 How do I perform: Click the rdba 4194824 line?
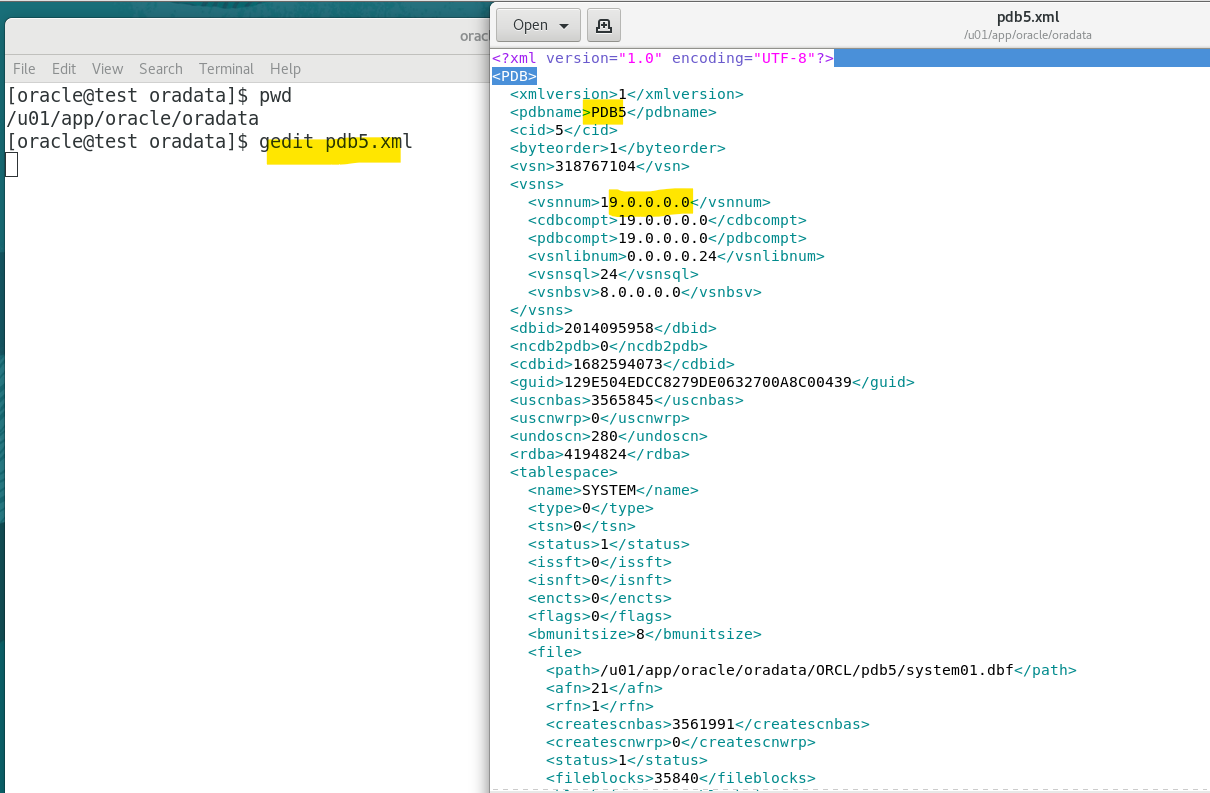[x=600, y=454]
